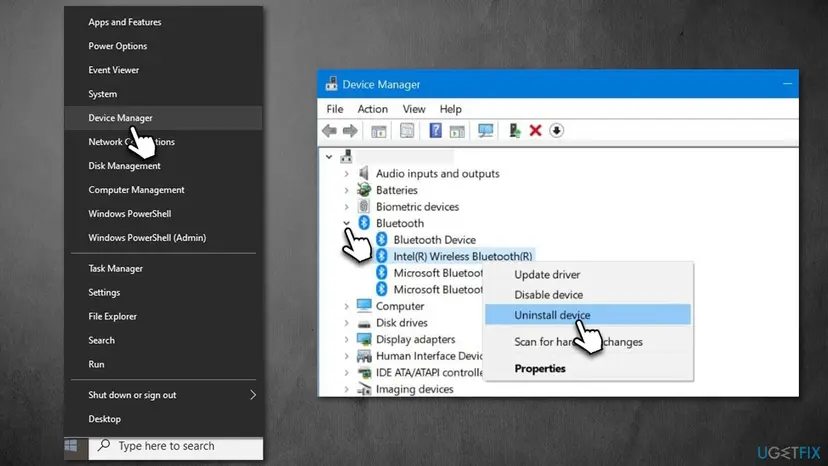This screenshot has width=828, height=466.
Task: Click the Properties sheet toolbar icon
Action: [407, 131]
